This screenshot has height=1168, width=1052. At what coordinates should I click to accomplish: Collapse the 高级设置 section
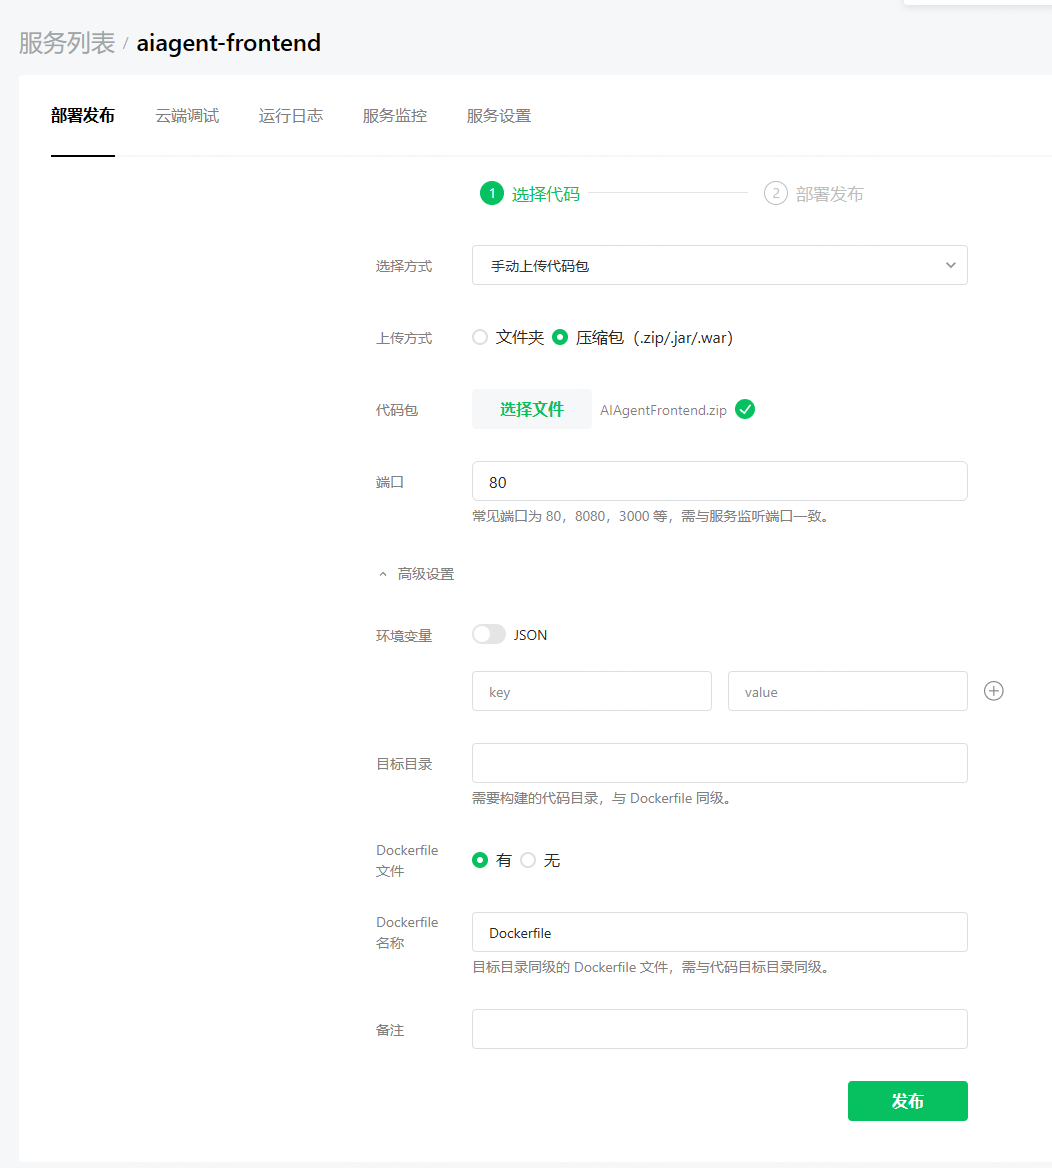coord(416,574)
